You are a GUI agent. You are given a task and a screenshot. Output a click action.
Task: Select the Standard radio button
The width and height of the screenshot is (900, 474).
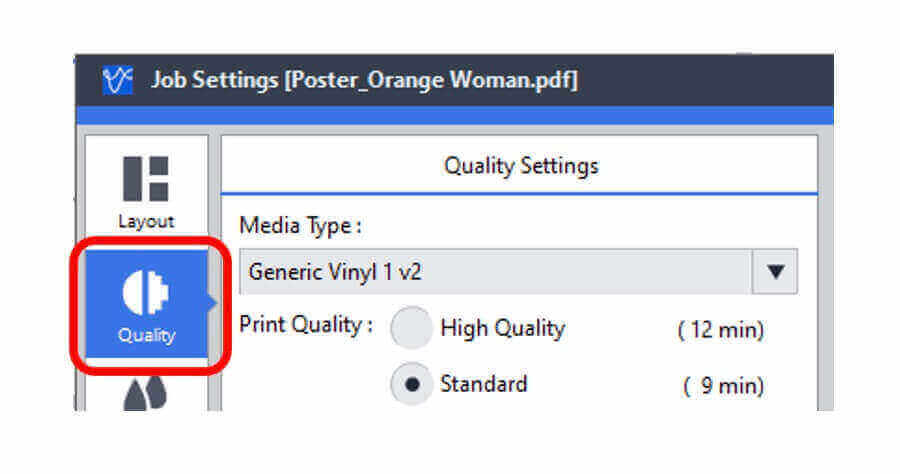click(411, 384)
